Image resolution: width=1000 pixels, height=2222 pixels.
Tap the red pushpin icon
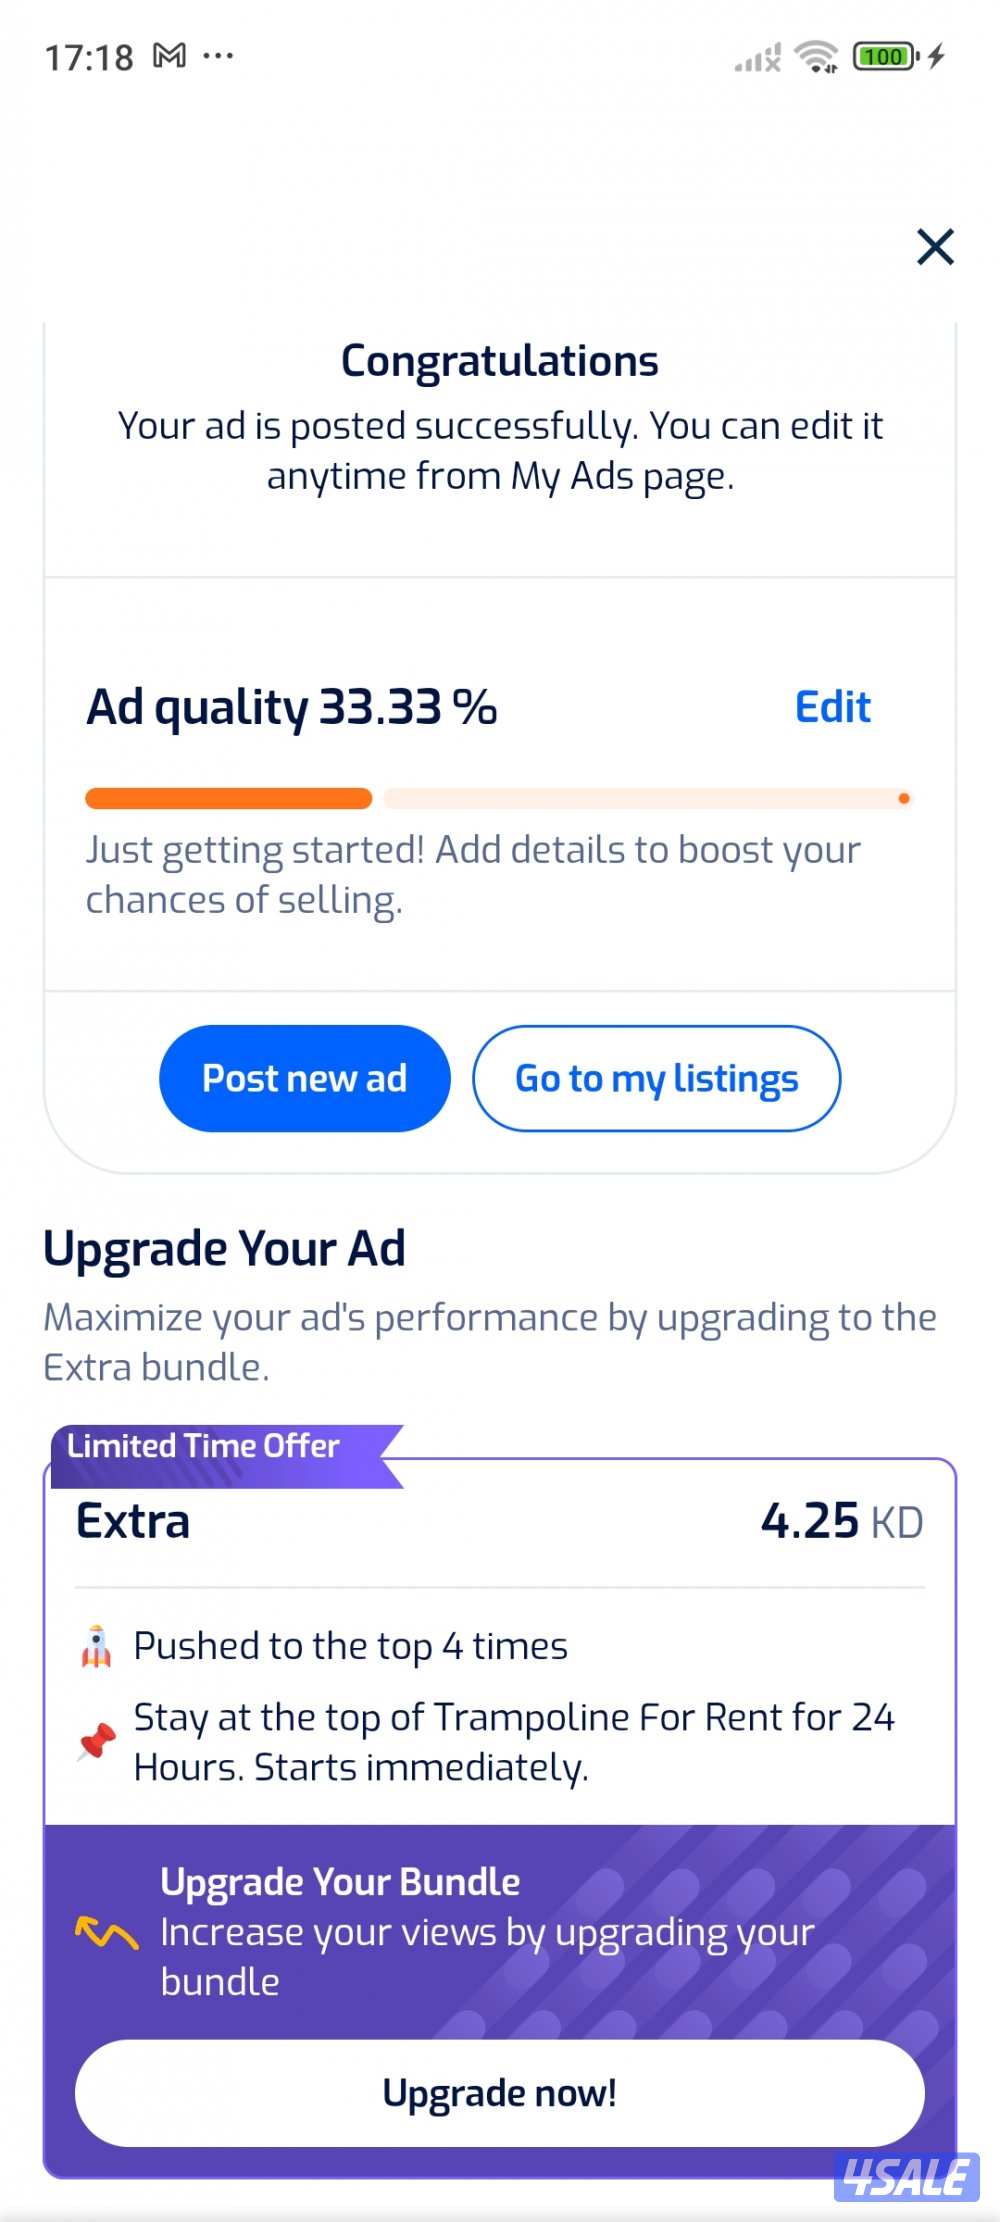pyautogui.click(x=97, y=1741)
